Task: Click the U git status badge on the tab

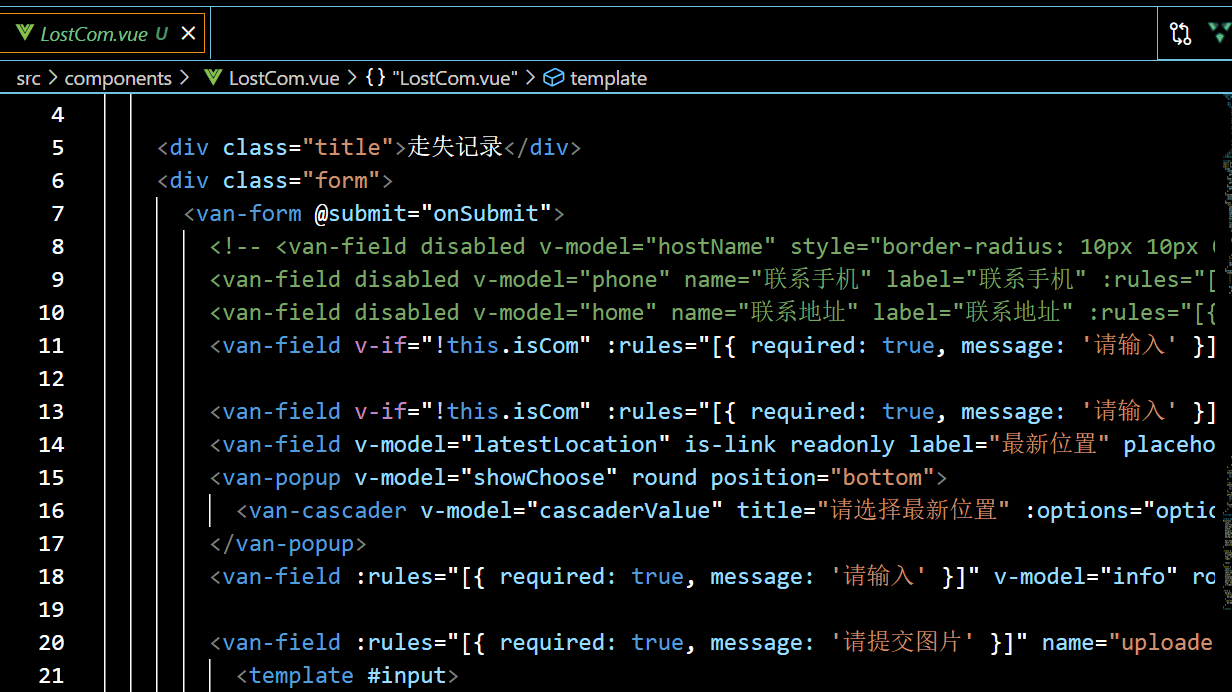Action: coord(161,34)
